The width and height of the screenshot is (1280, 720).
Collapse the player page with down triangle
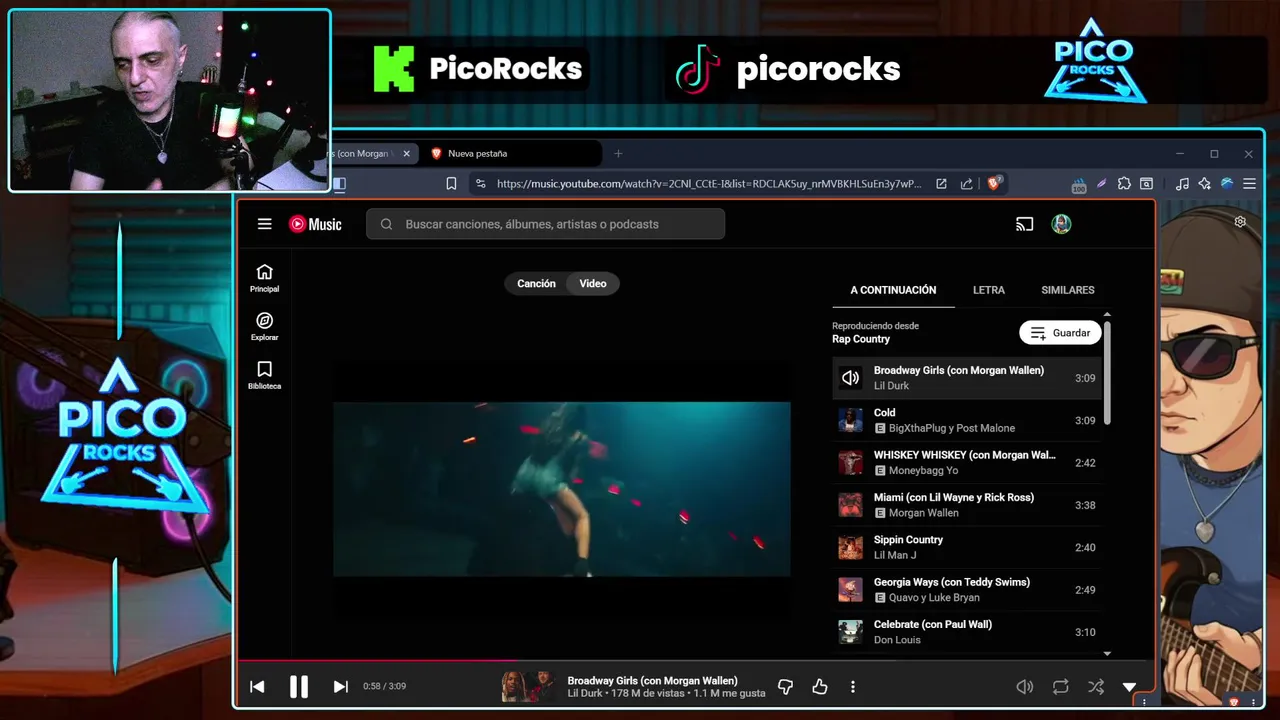click(1129, 687)
